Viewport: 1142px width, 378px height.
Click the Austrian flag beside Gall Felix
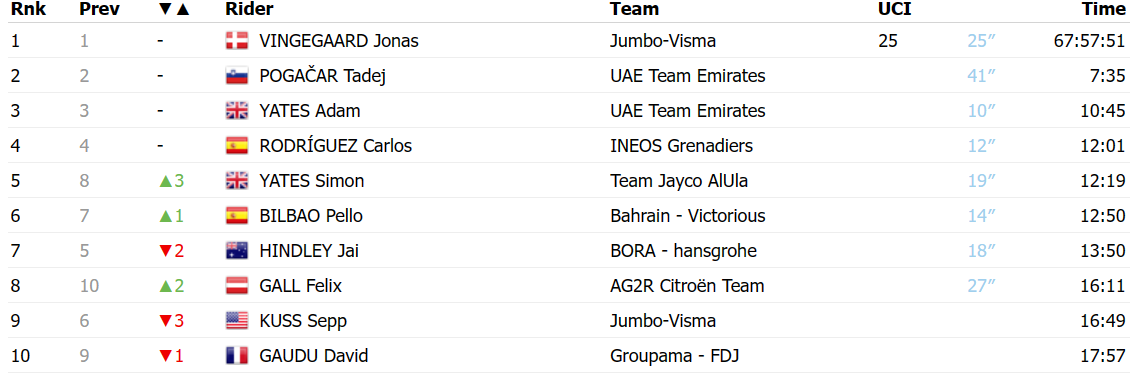coord(237,286)
